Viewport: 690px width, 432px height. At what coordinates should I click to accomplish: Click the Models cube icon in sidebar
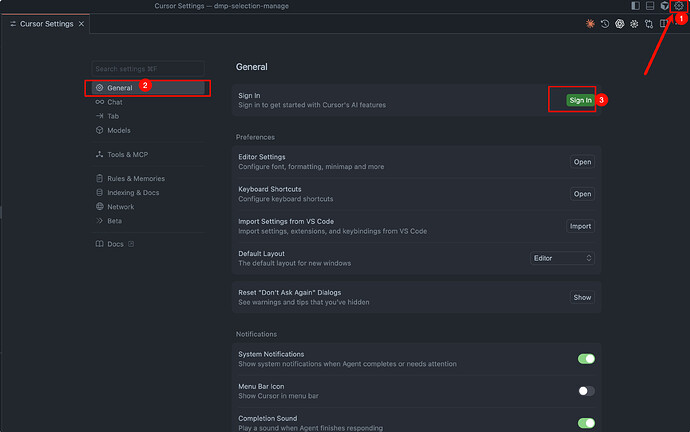pos(99,130)
